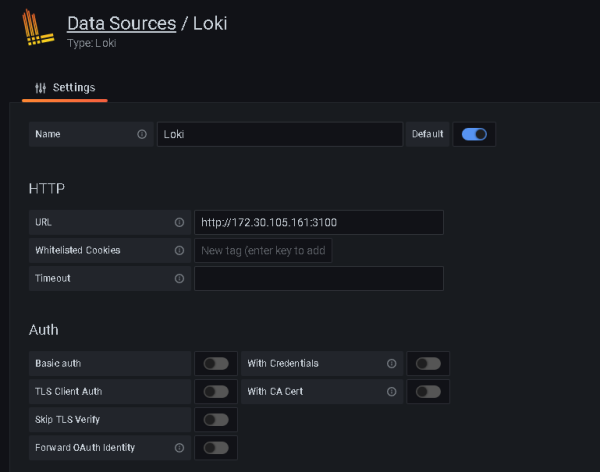
Task: Open the Settings tab
Action: pyautogui.click(x=65, y=88)
